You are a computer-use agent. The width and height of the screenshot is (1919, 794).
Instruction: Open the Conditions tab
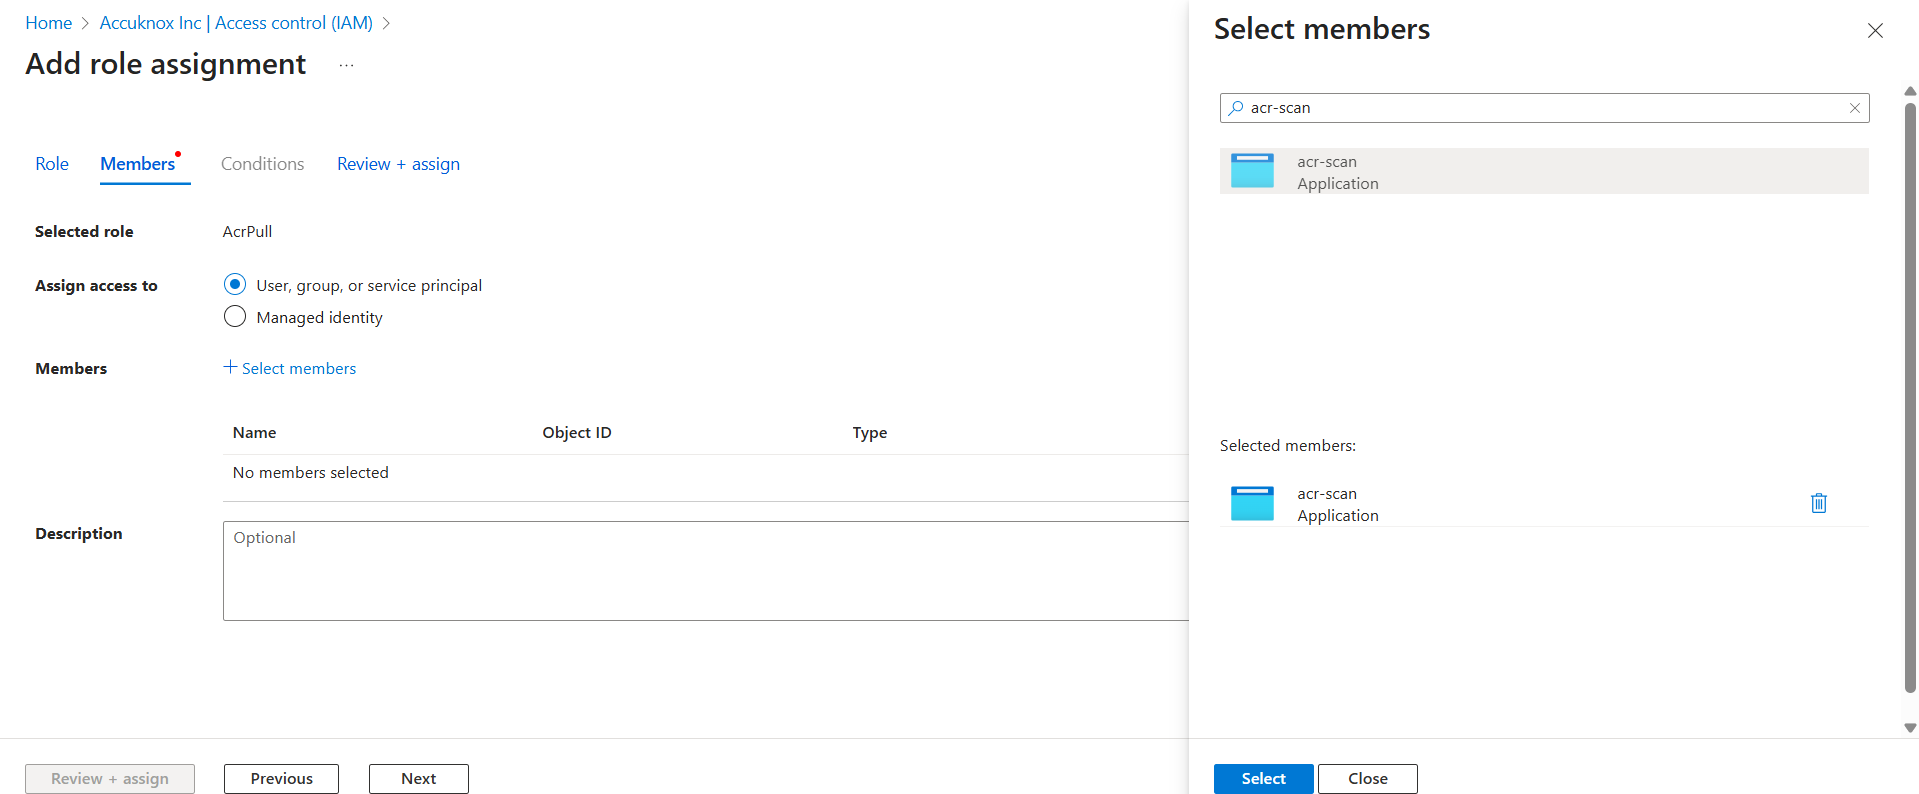coord(262,164)
